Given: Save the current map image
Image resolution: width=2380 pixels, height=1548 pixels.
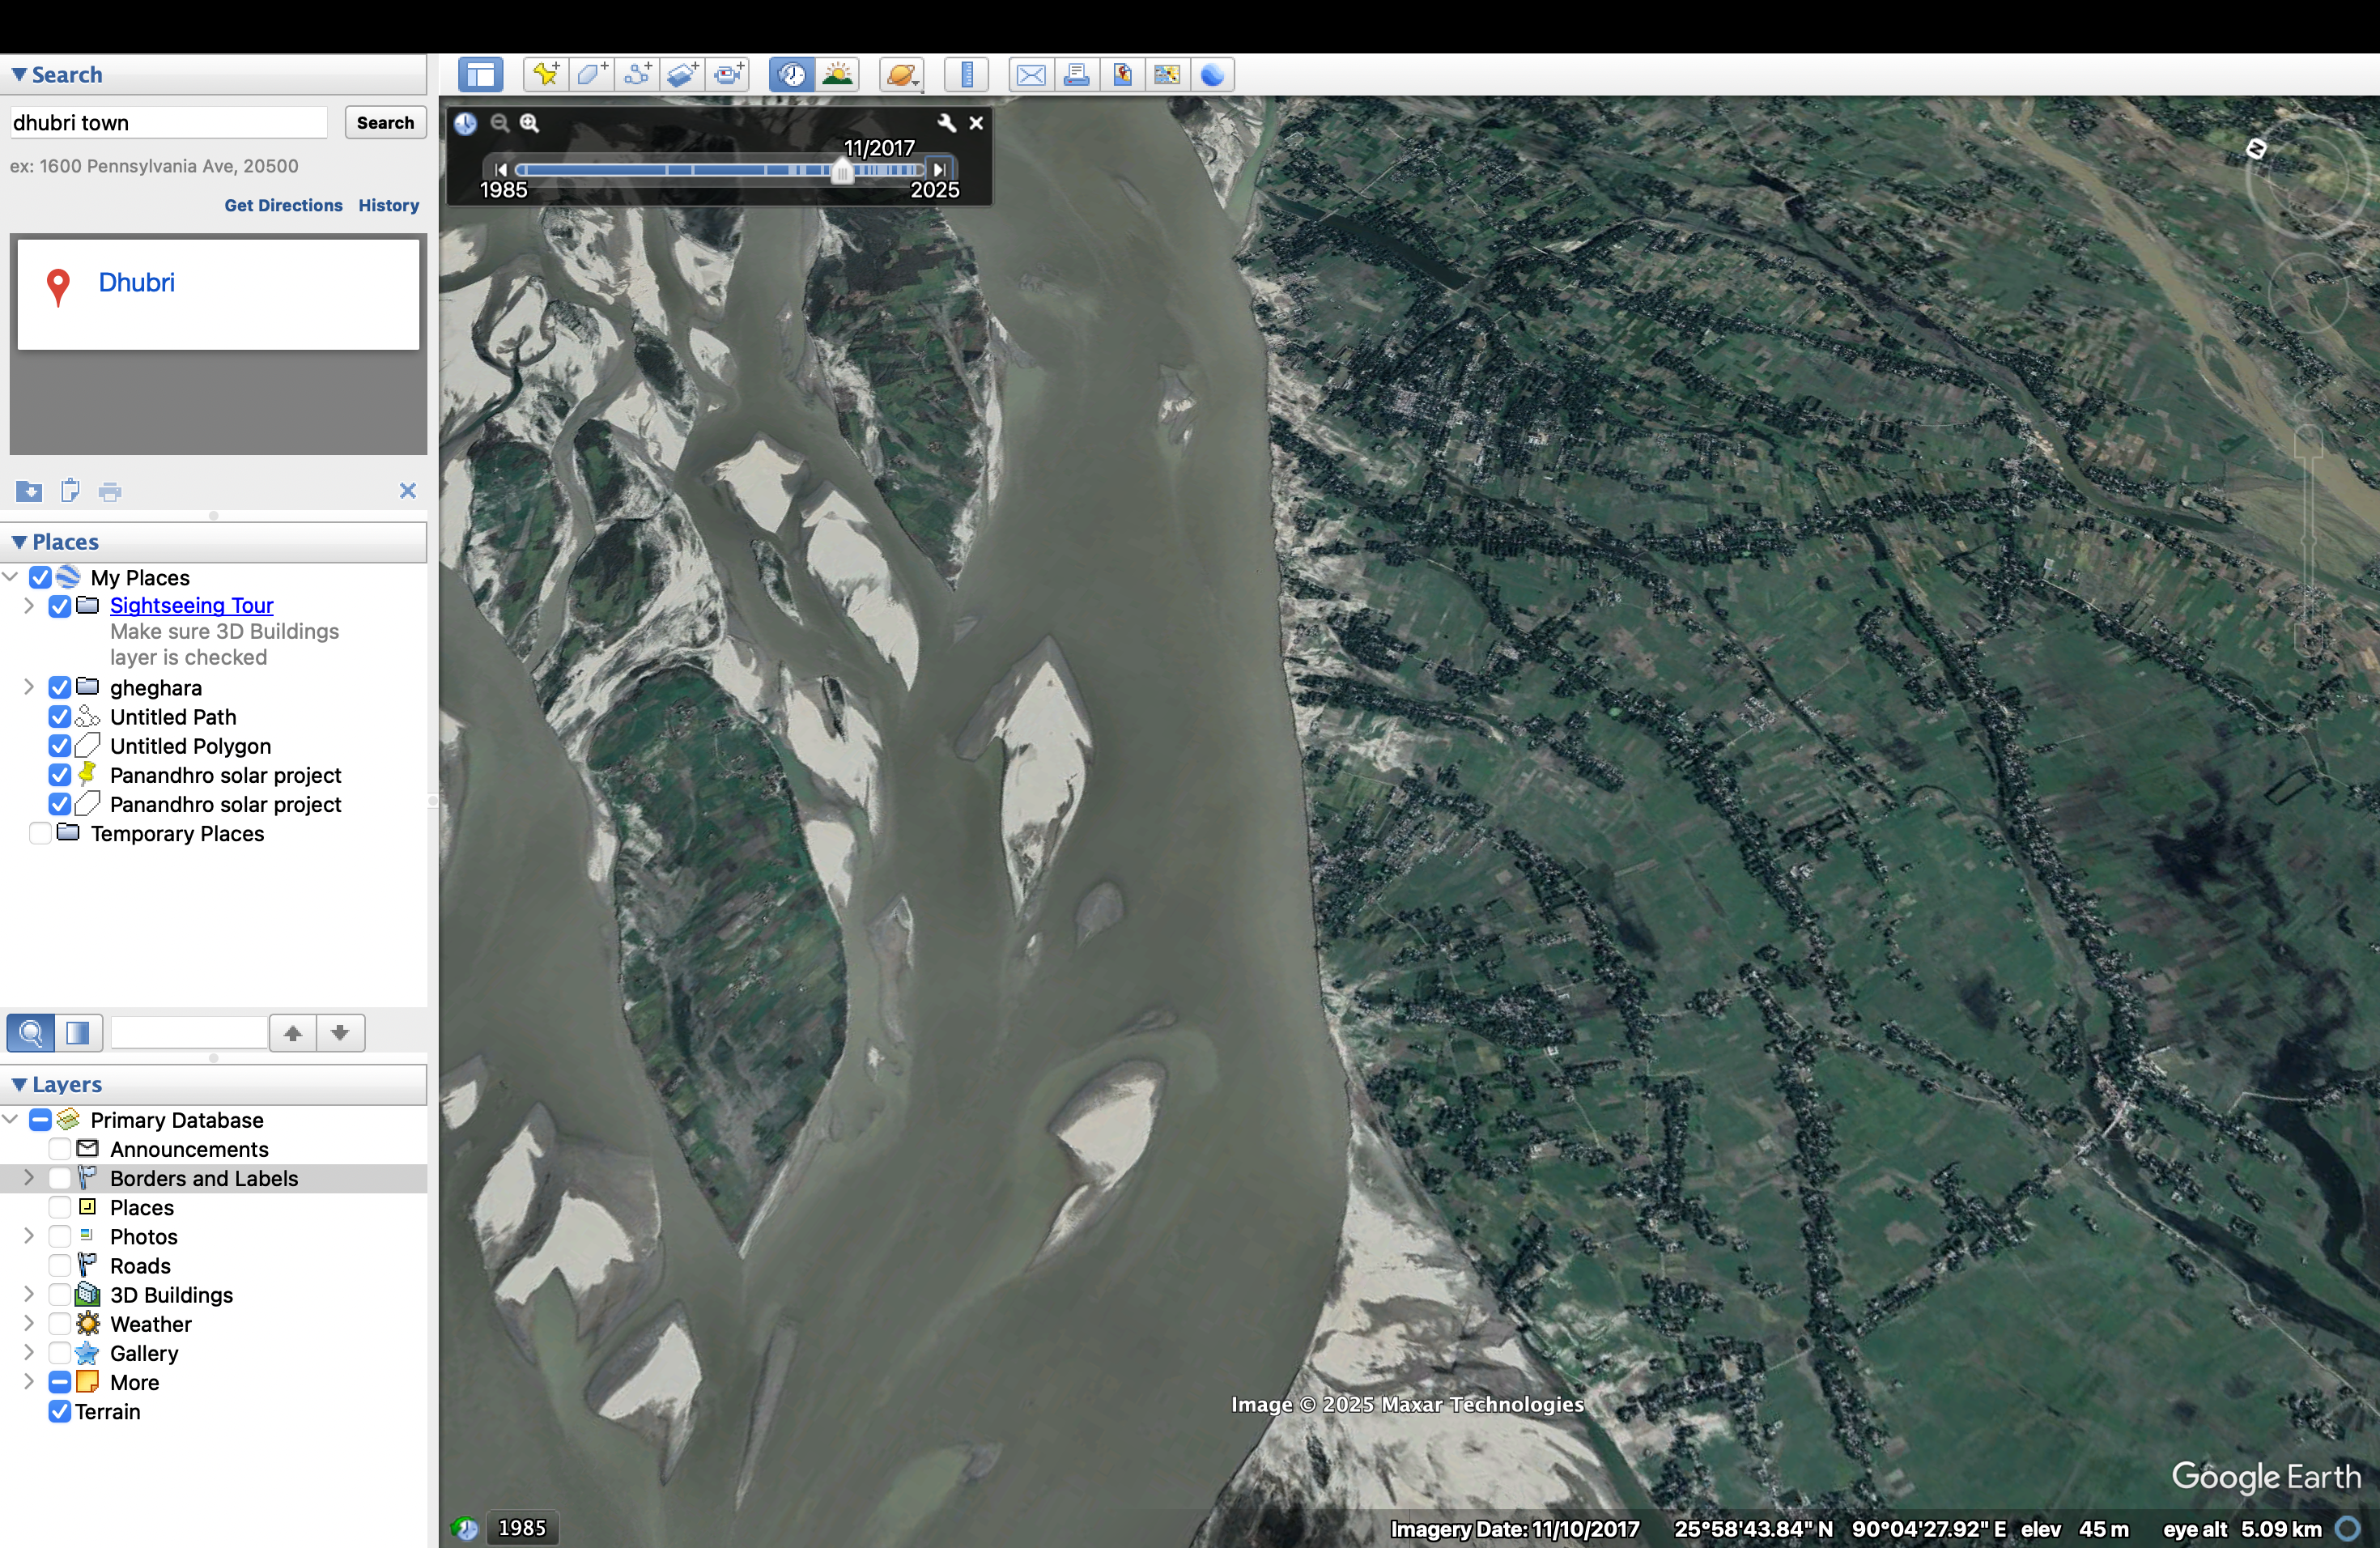Looking at the screenshot, I should (1122, 74).
